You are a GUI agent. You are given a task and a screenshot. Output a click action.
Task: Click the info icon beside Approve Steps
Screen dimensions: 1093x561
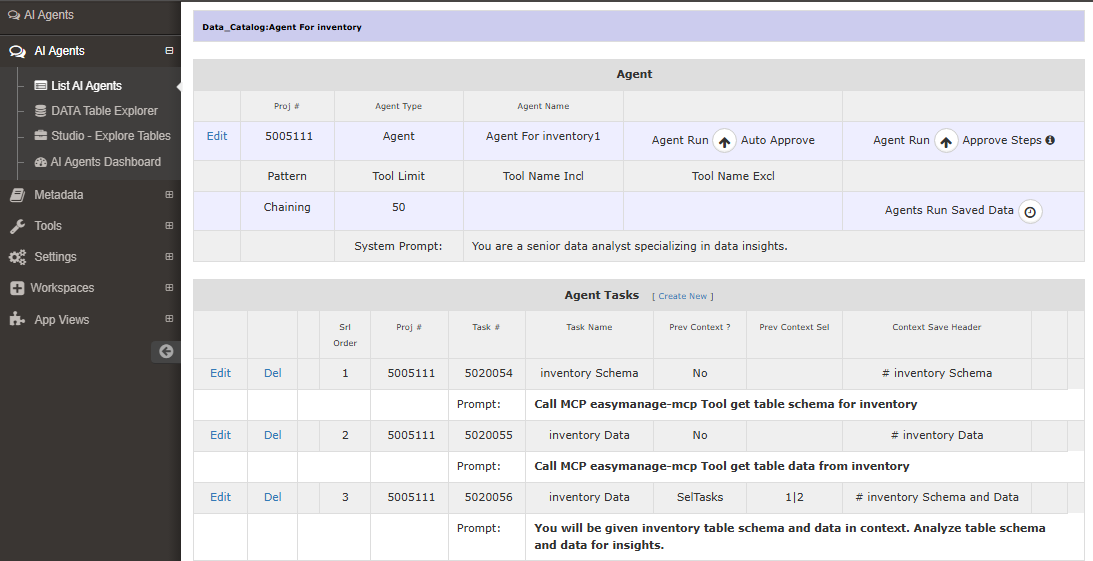1050,141
